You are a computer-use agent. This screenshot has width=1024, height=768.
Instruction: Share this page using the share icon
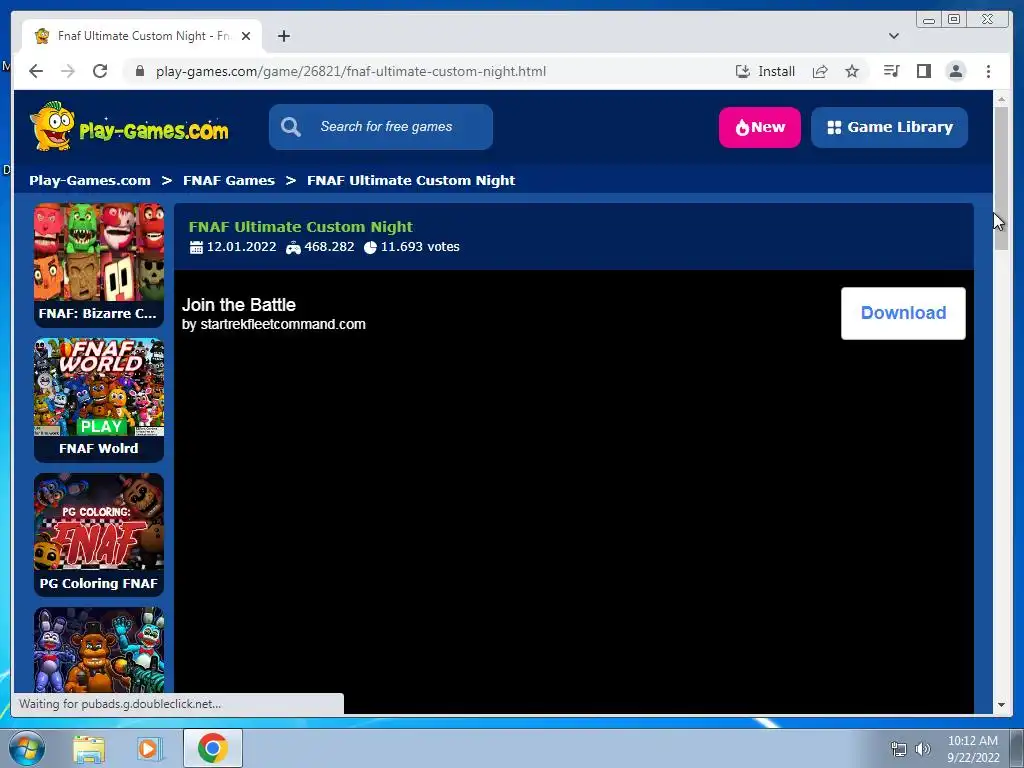pos(820,71)
